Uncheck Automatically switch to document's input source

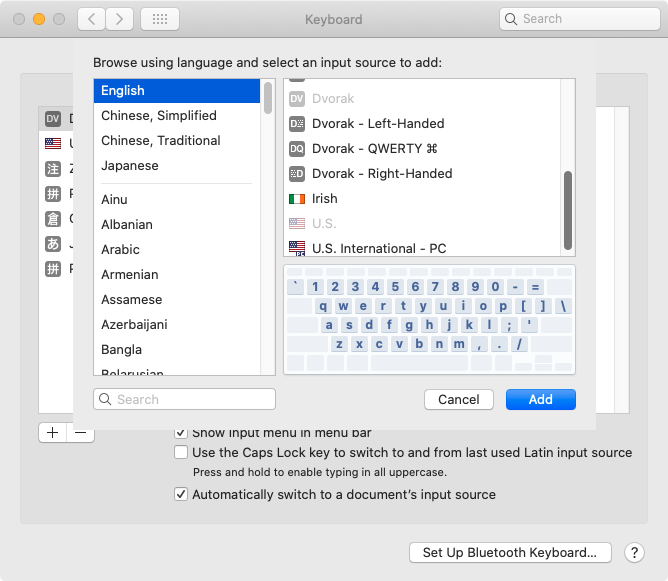coord(181,494)
